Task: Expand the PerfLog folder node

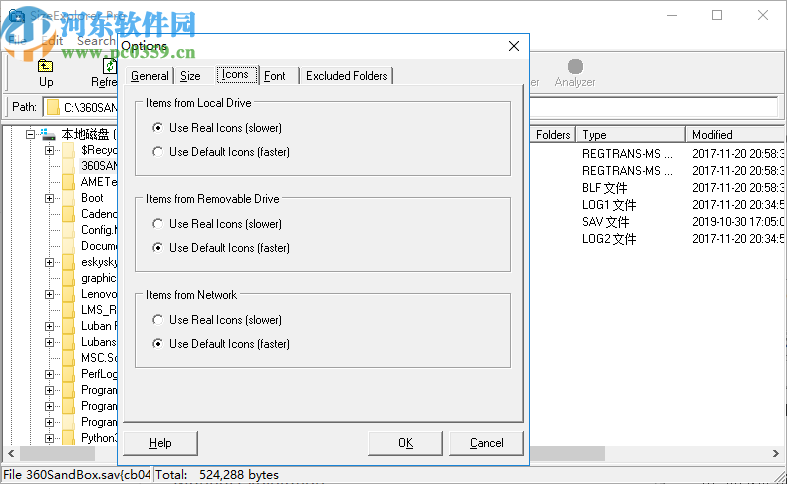Action: [x=49, y=374]
